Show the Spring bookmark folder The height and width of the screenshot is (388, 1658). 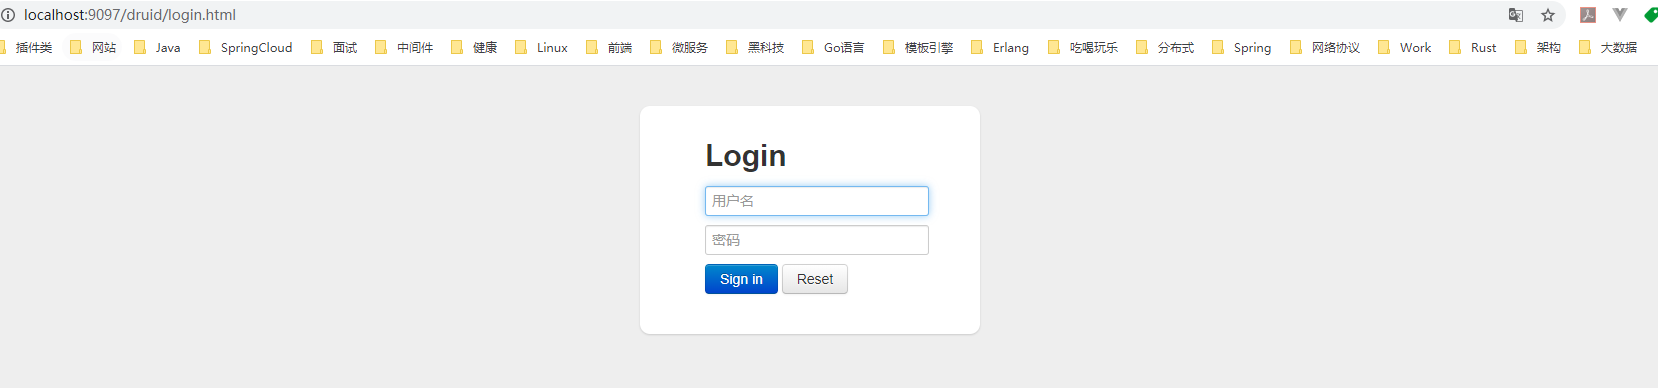(1241, 47)
